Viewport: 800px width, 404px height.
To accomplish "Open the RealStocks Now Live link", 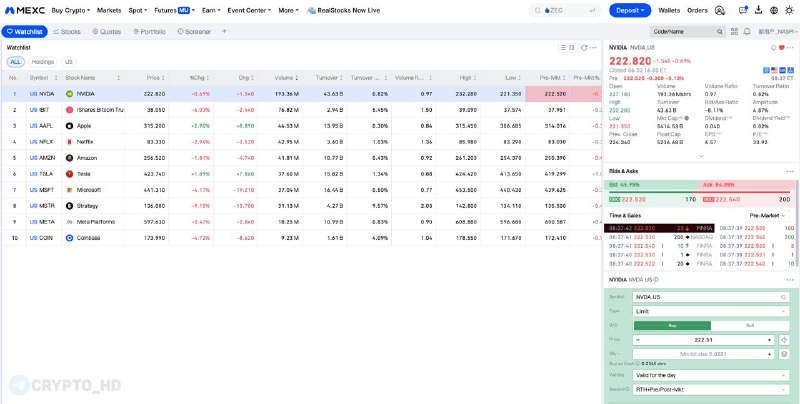I will [343, 10].
